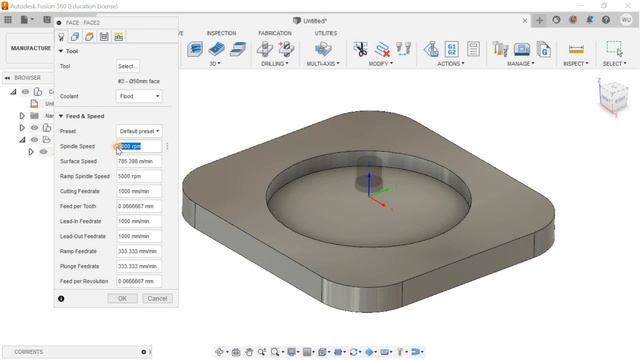
Task: Open the Multi-Axis dropdown menu
Action: coord(323,64)
